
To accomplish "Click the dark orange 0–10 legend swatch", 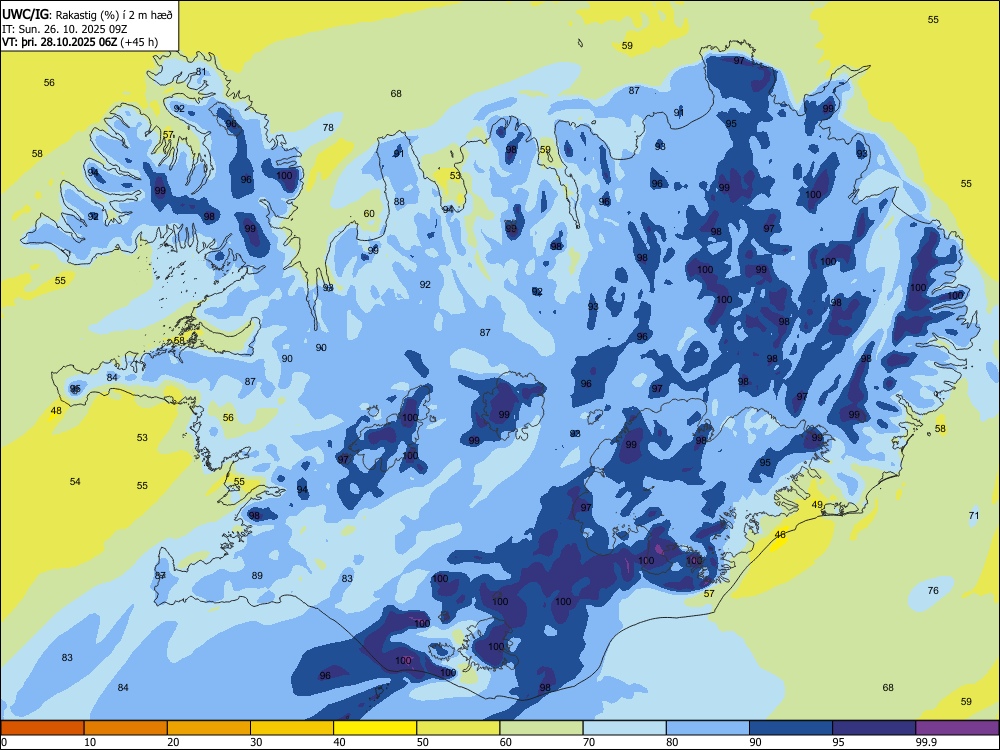I will [x=42, y=728].
